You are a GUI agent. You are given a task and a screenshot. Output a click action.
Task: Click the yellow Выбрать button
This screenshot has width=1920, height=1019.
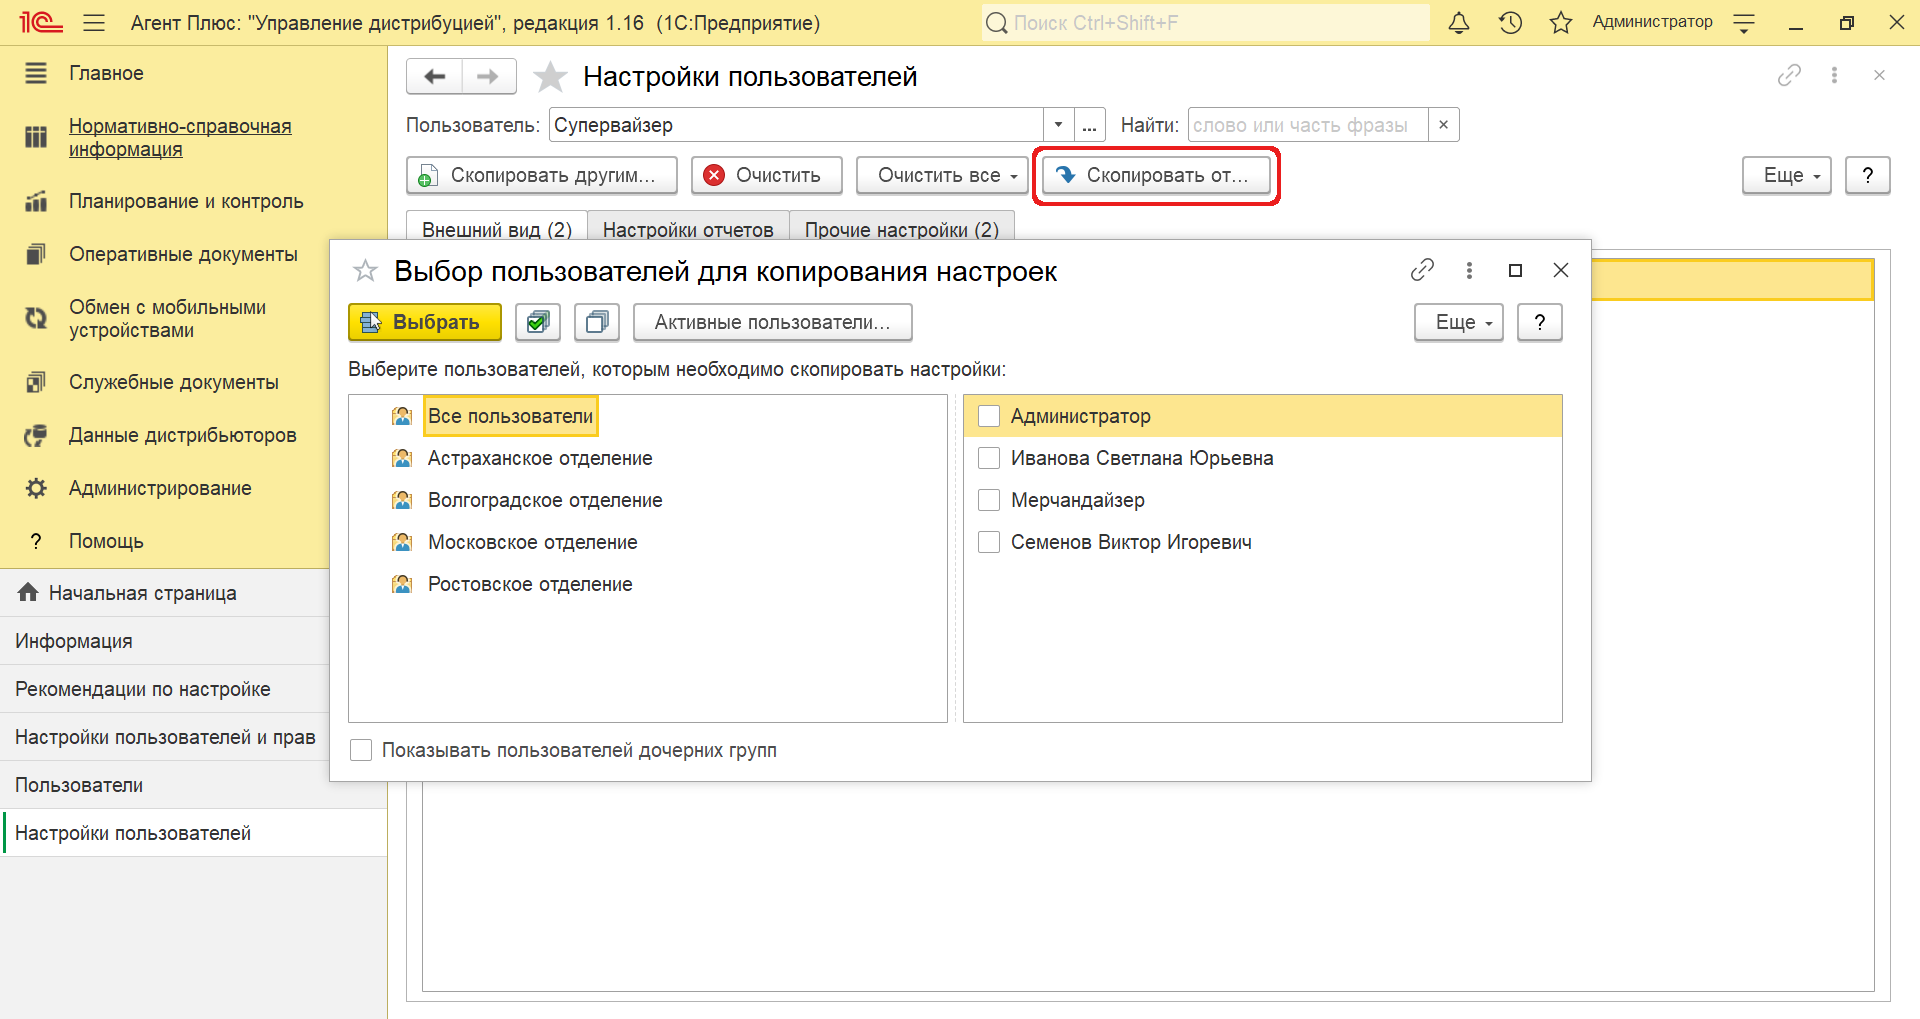(x=425, y=322)
